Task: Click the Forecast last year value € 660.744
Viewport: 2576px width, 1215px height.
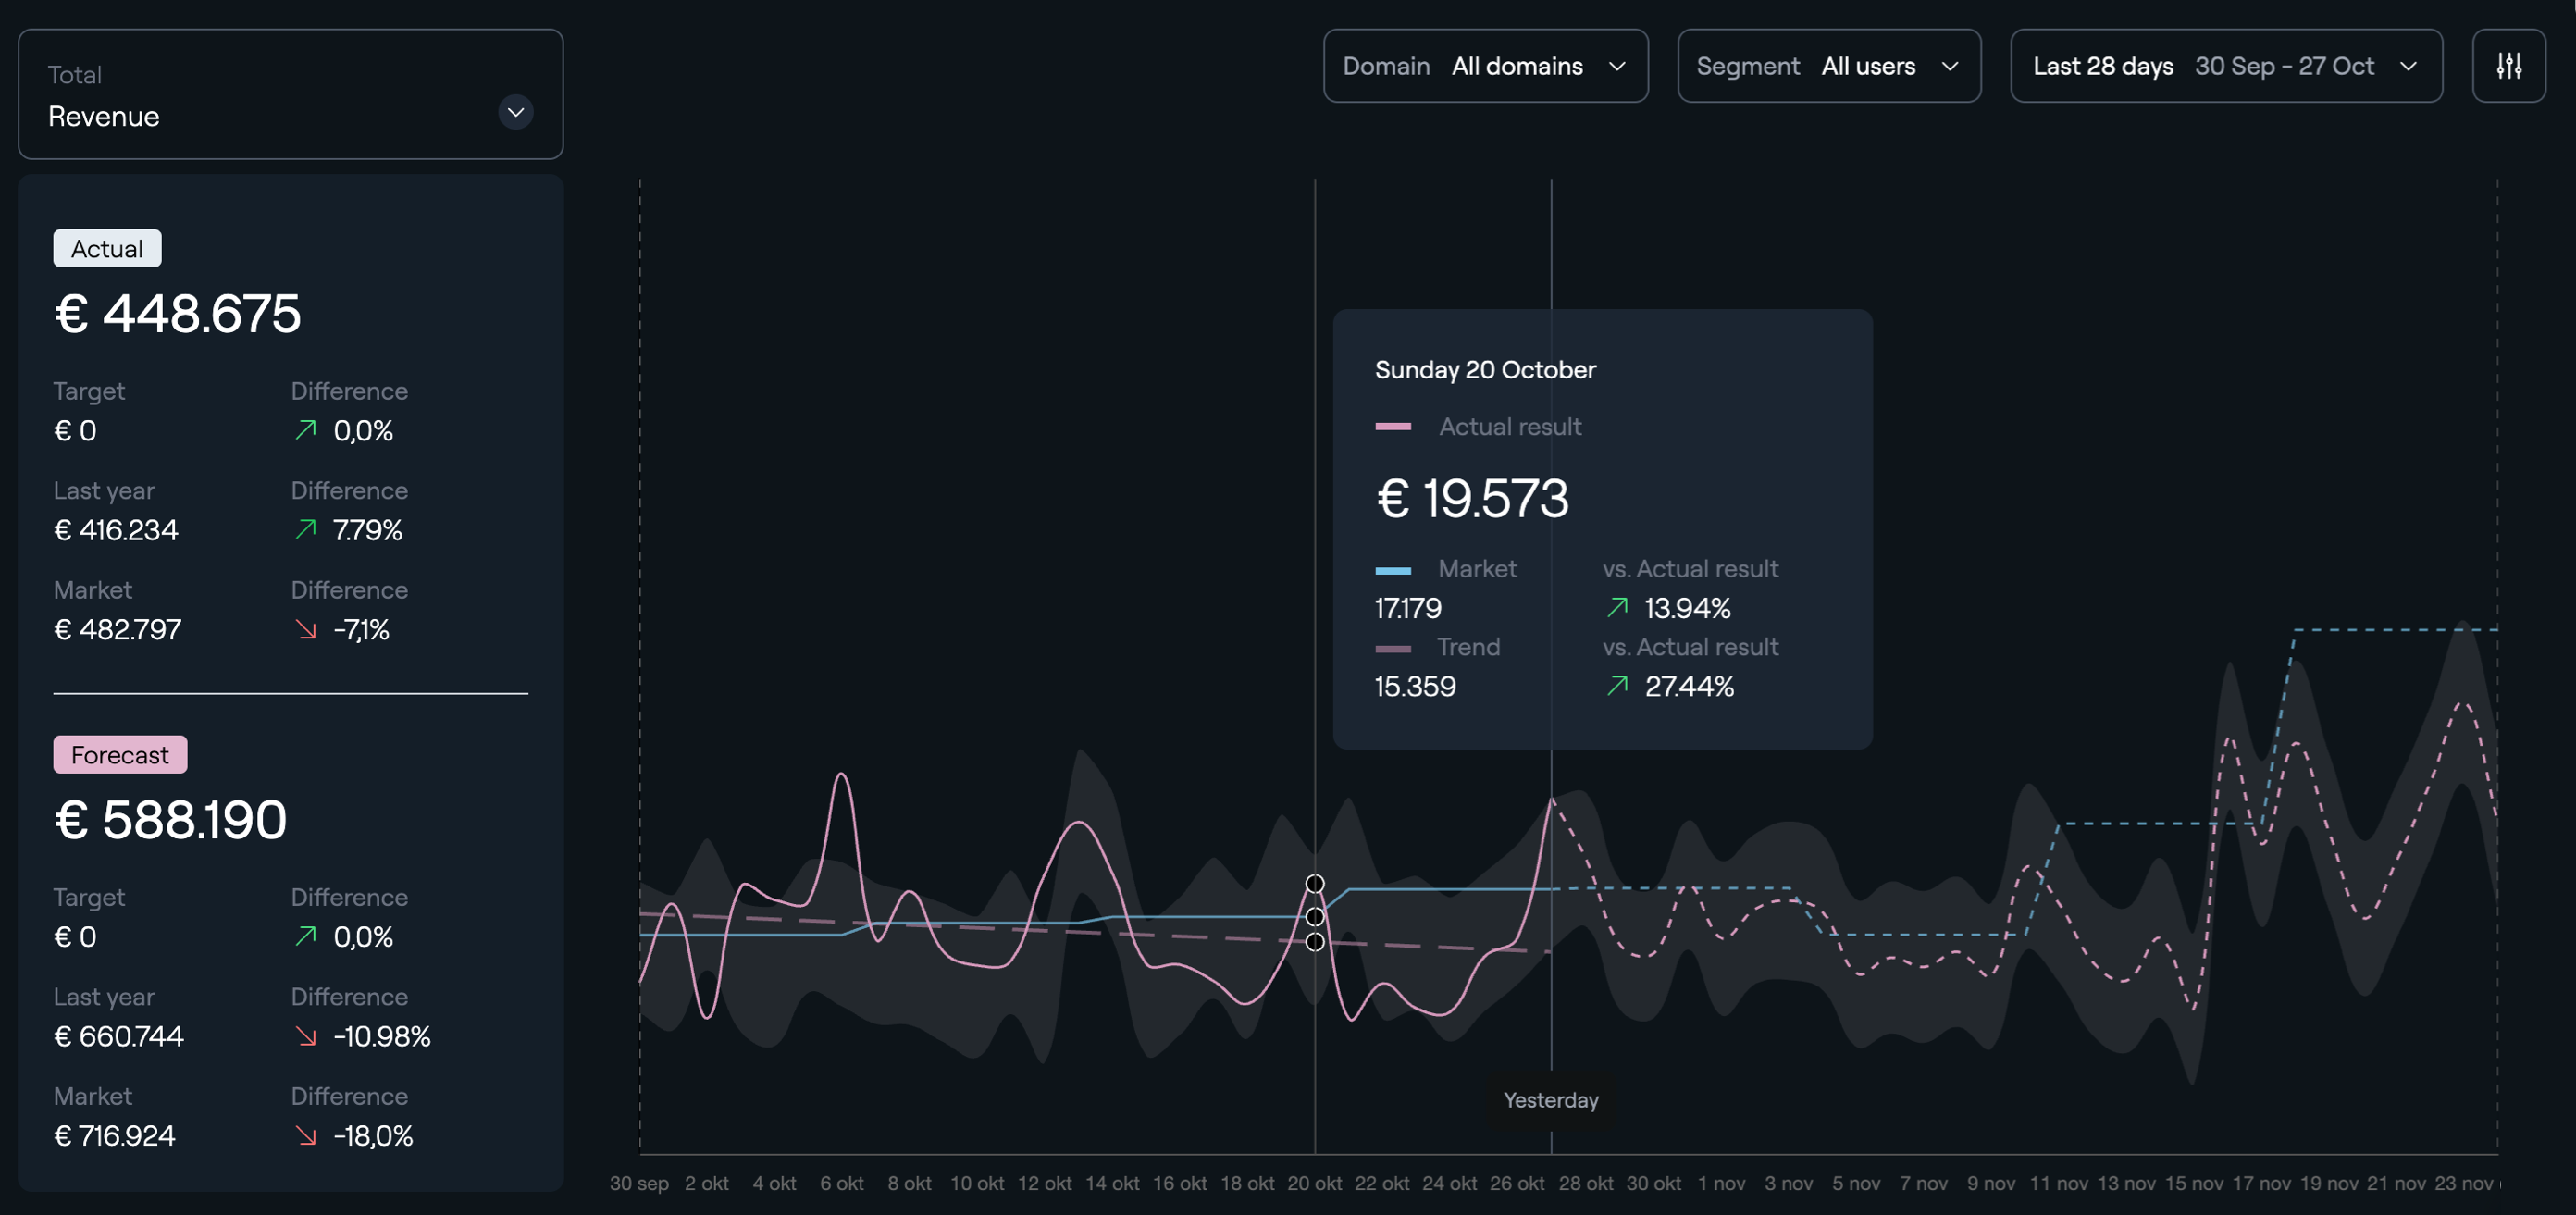Action: coord(119,1036)
